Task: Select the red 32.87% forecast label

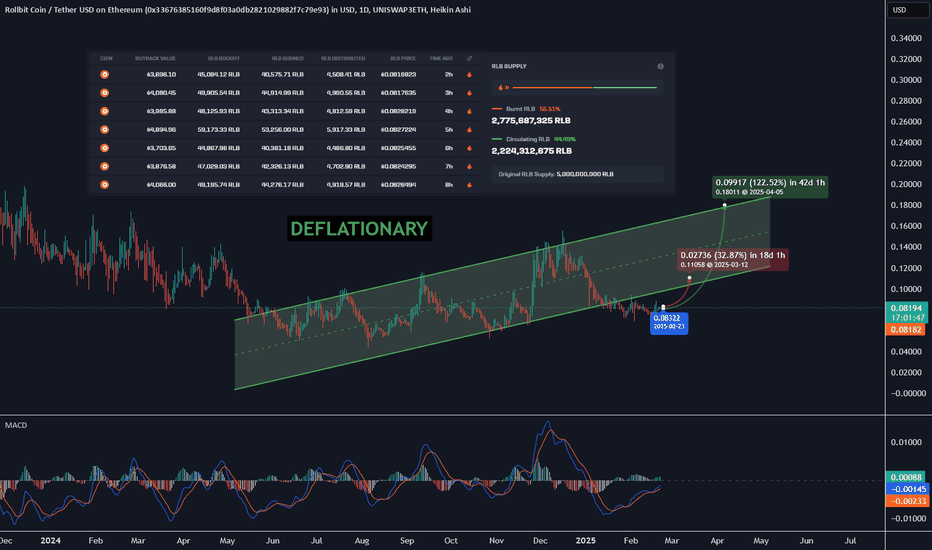Action: (733, 259)
